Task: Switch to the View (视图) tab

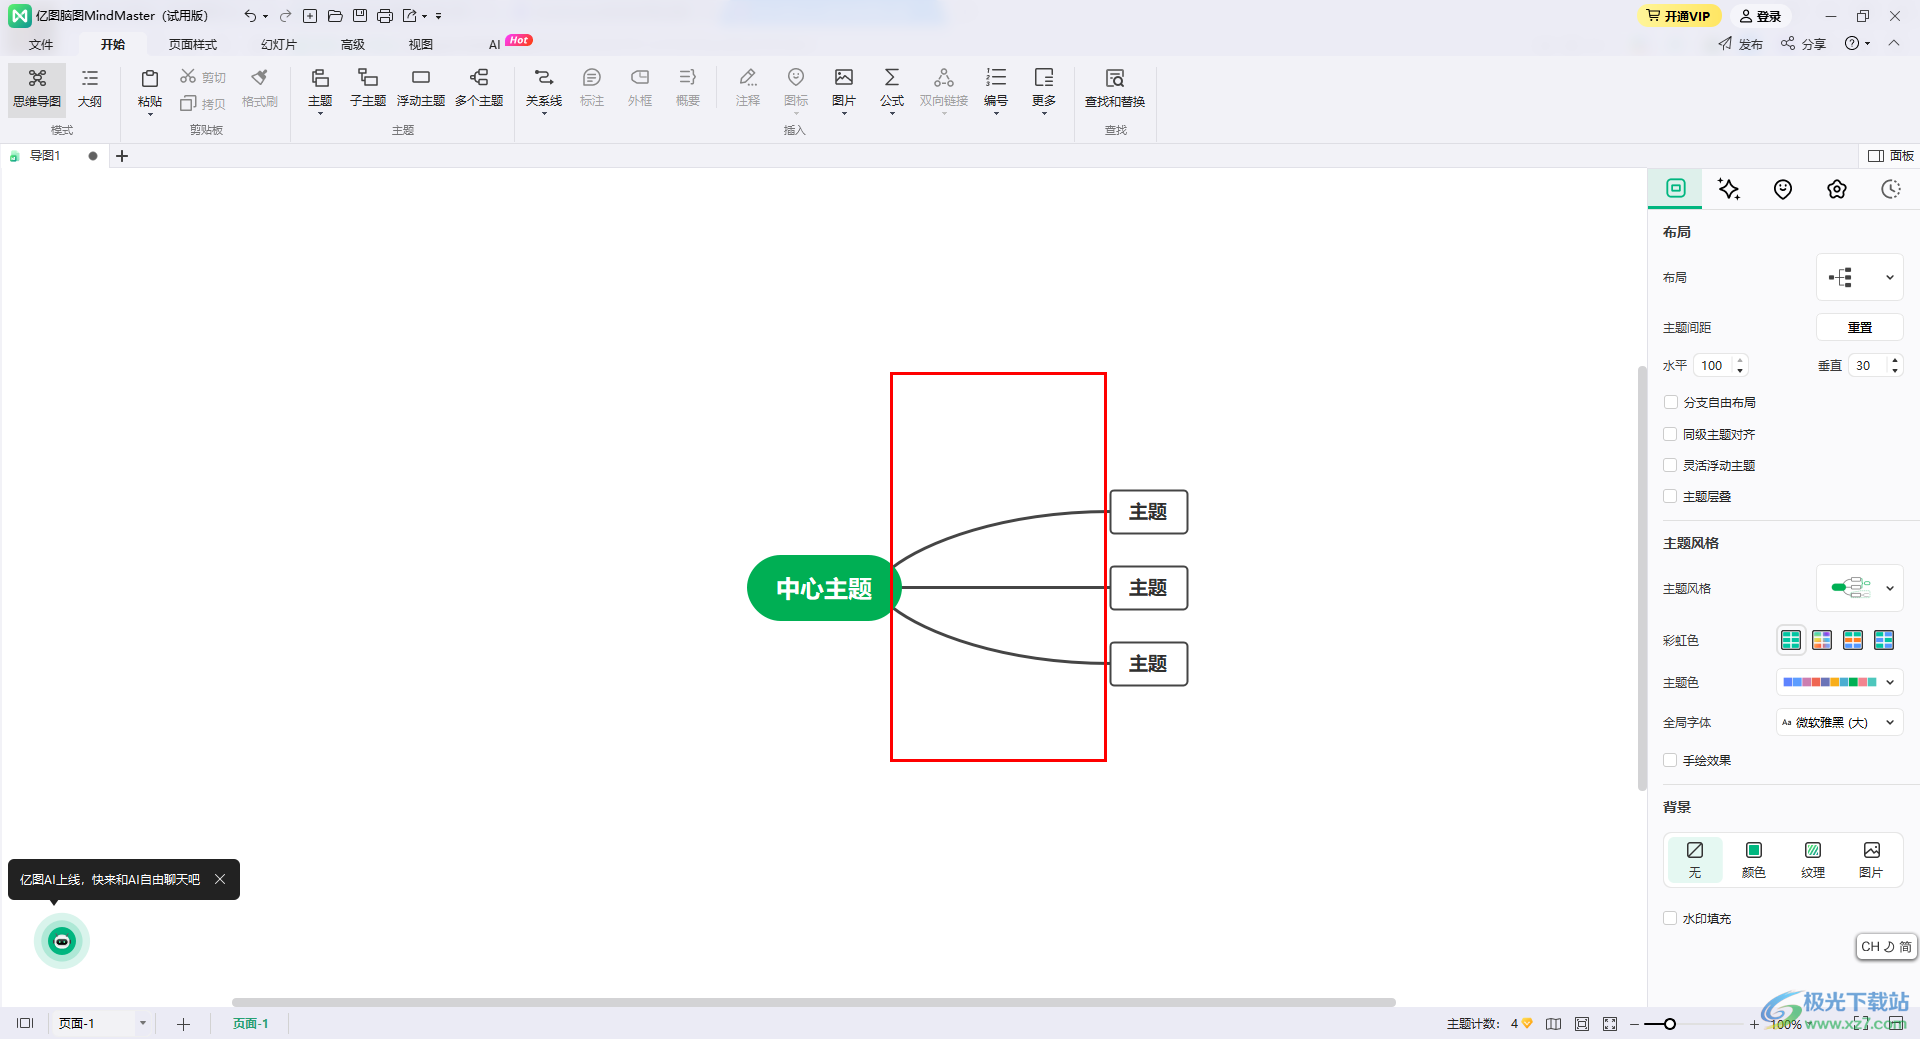Action: pos(421,44)
